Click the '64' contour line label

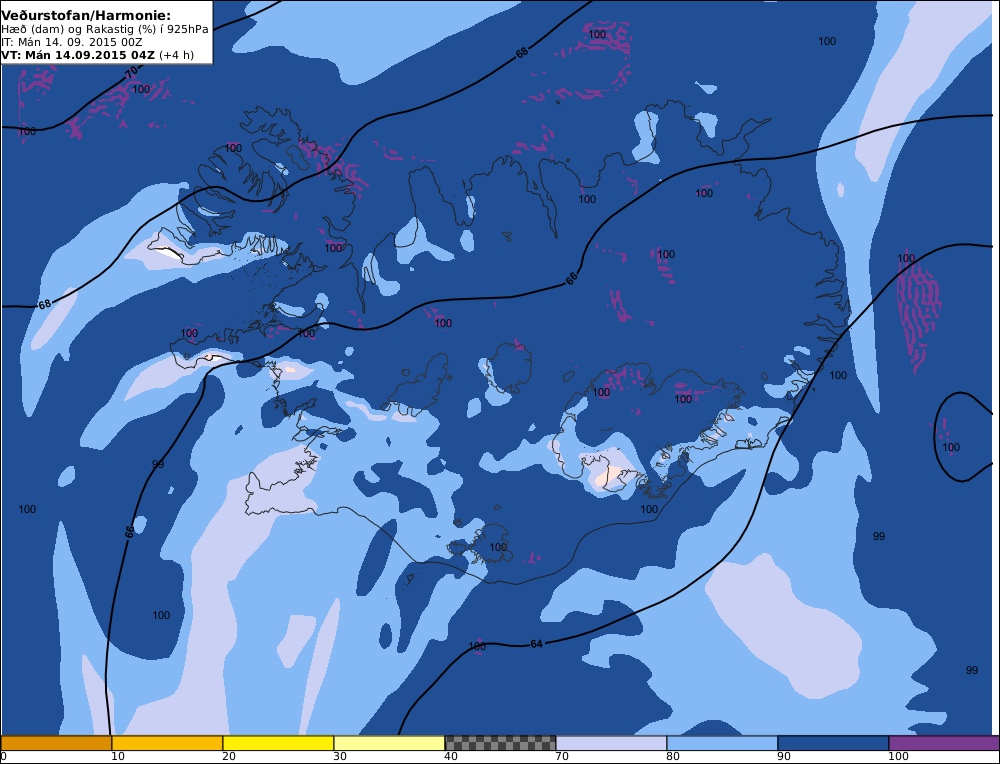coord(536,644)
